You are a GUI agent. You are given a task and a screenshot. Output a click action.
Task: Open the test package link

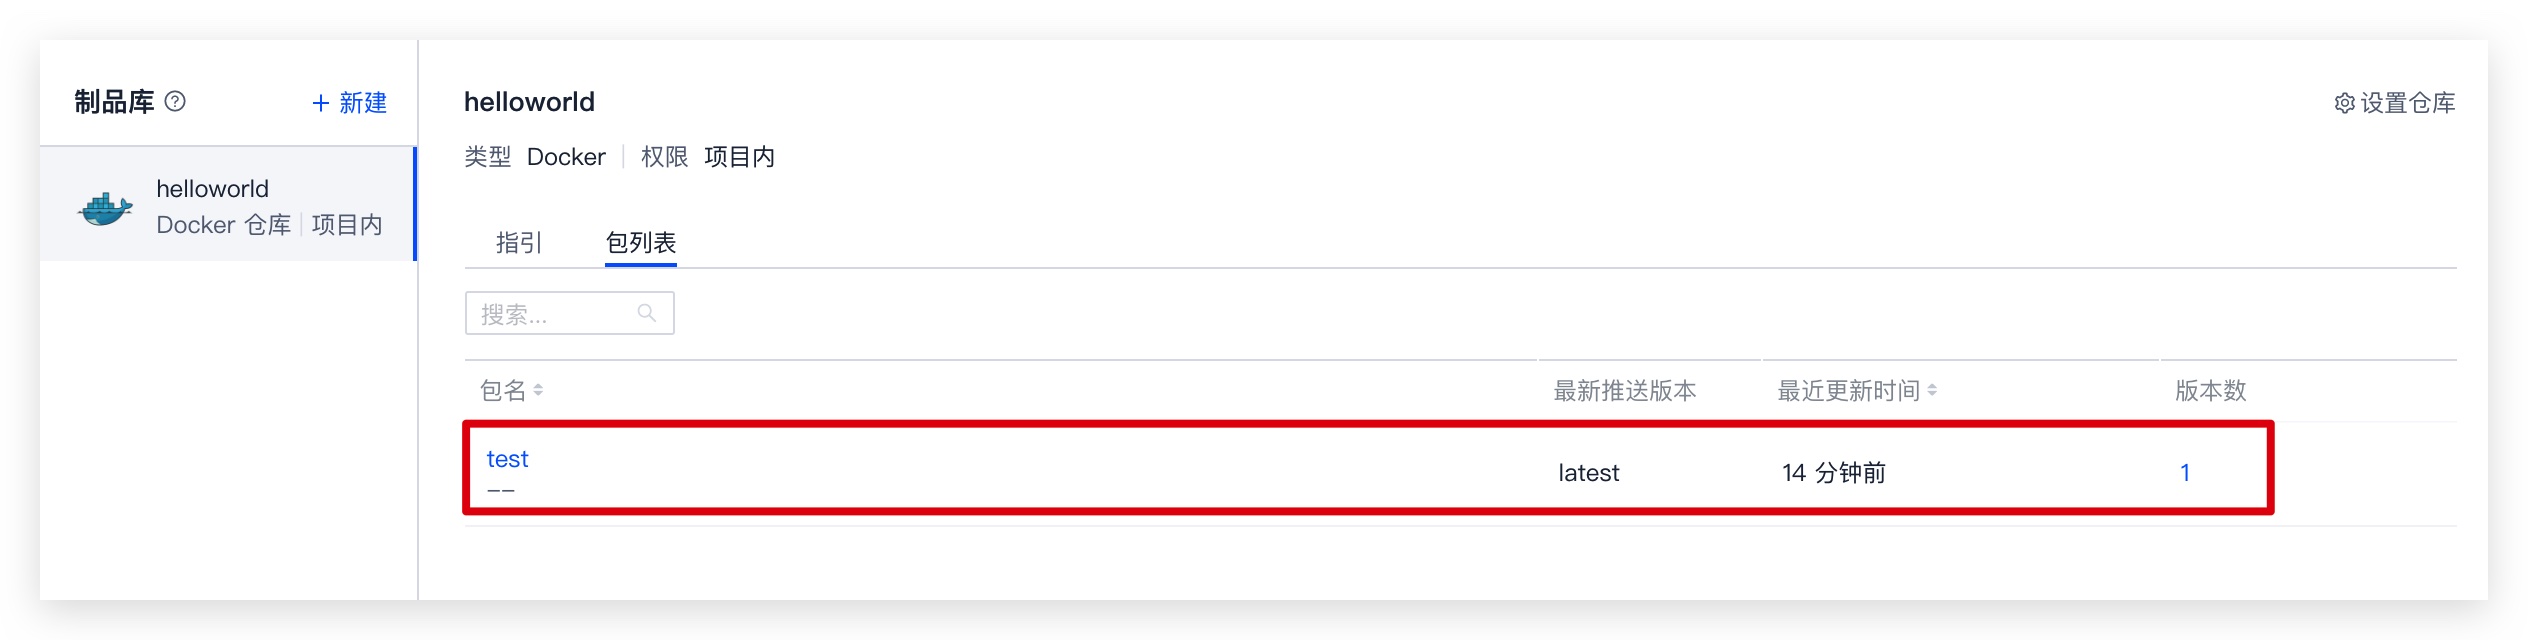507,459
